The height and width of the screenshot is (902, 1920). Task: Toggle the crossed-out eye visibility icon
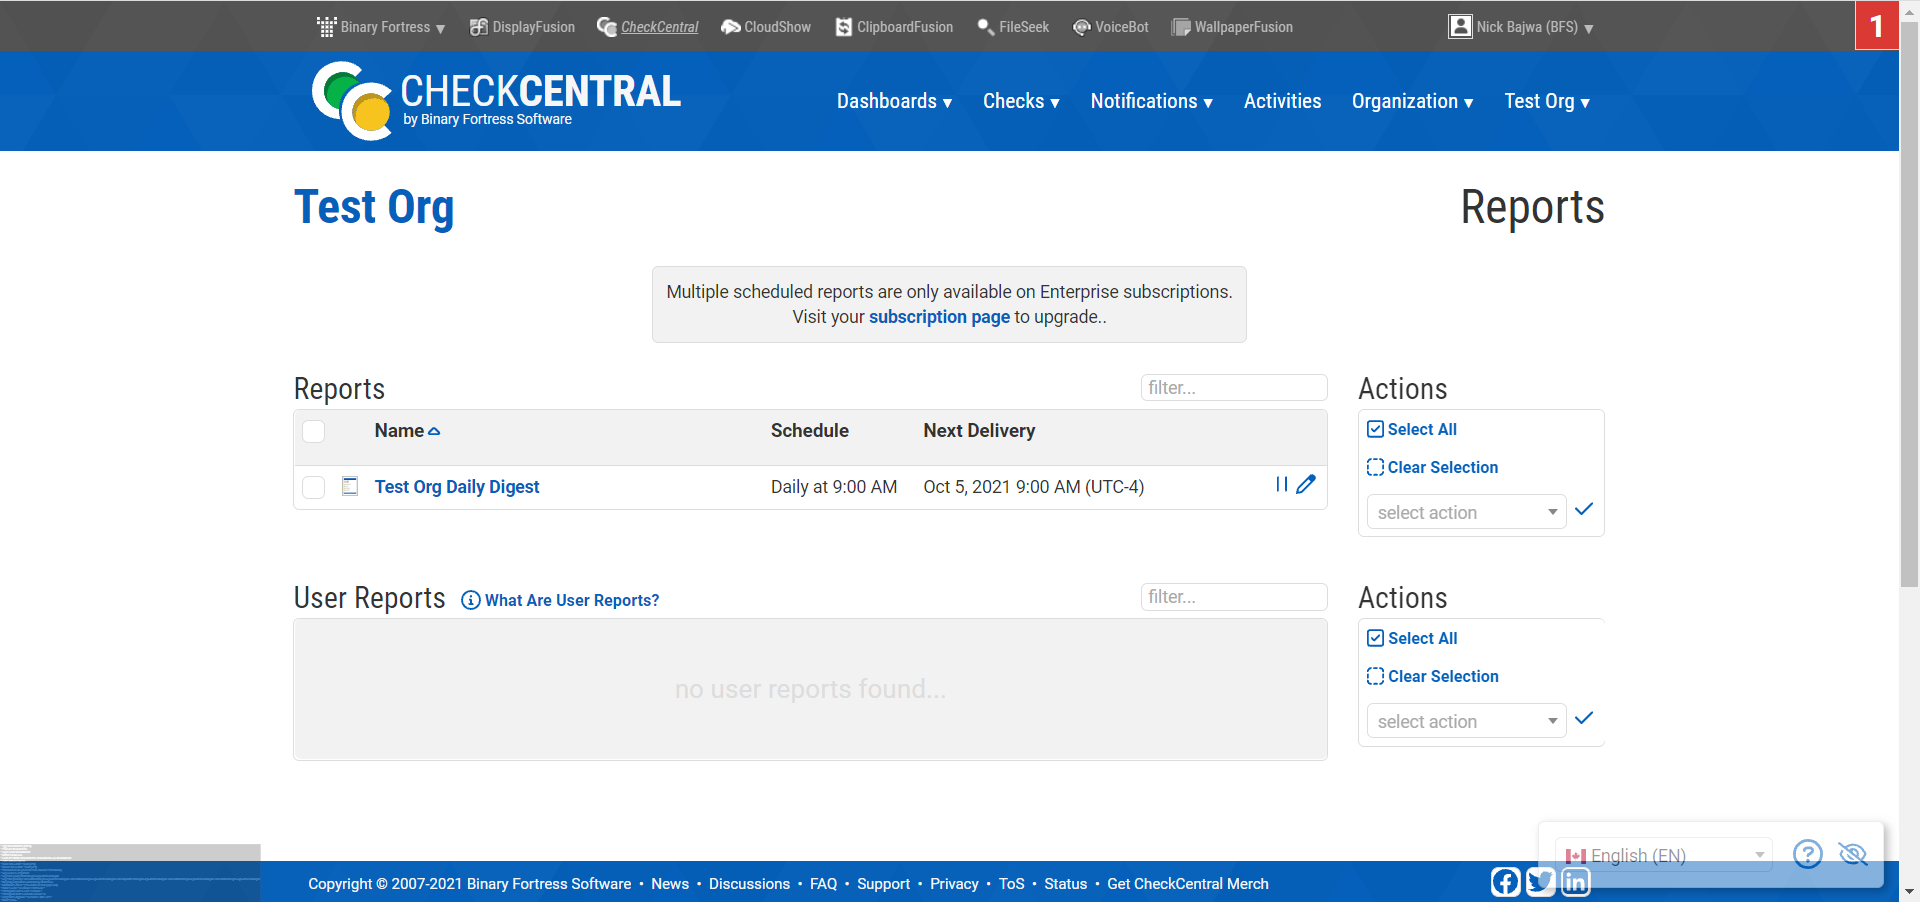[x=1853, y=854]
